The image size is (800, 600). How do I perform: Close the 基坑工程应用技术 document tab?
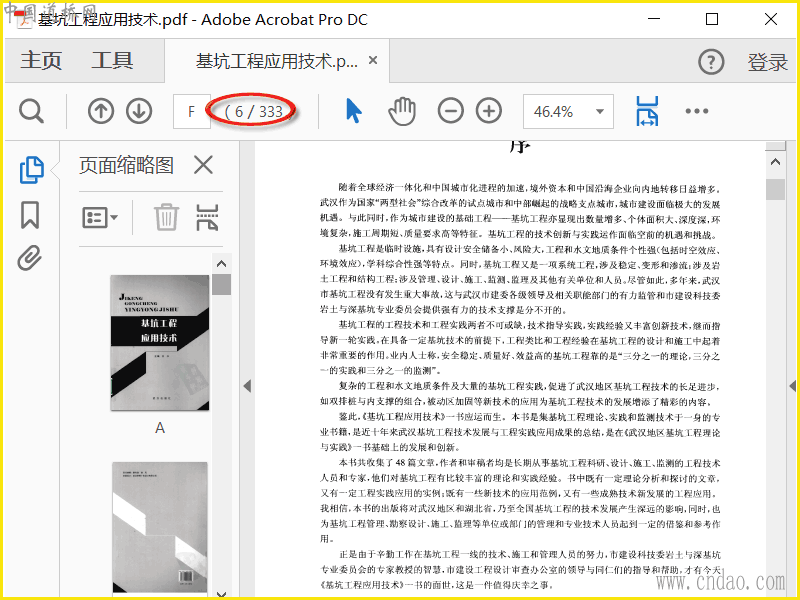pyautogui.click(x=373, y=60)
